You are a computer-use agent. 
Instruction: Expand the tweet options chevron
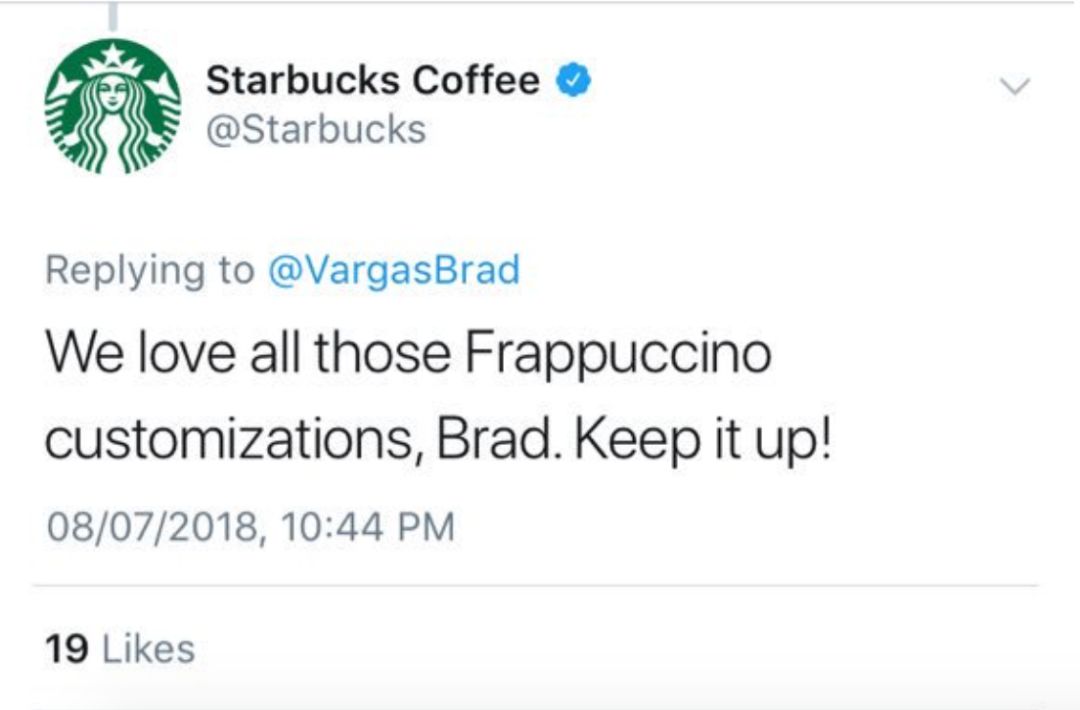1015,87
